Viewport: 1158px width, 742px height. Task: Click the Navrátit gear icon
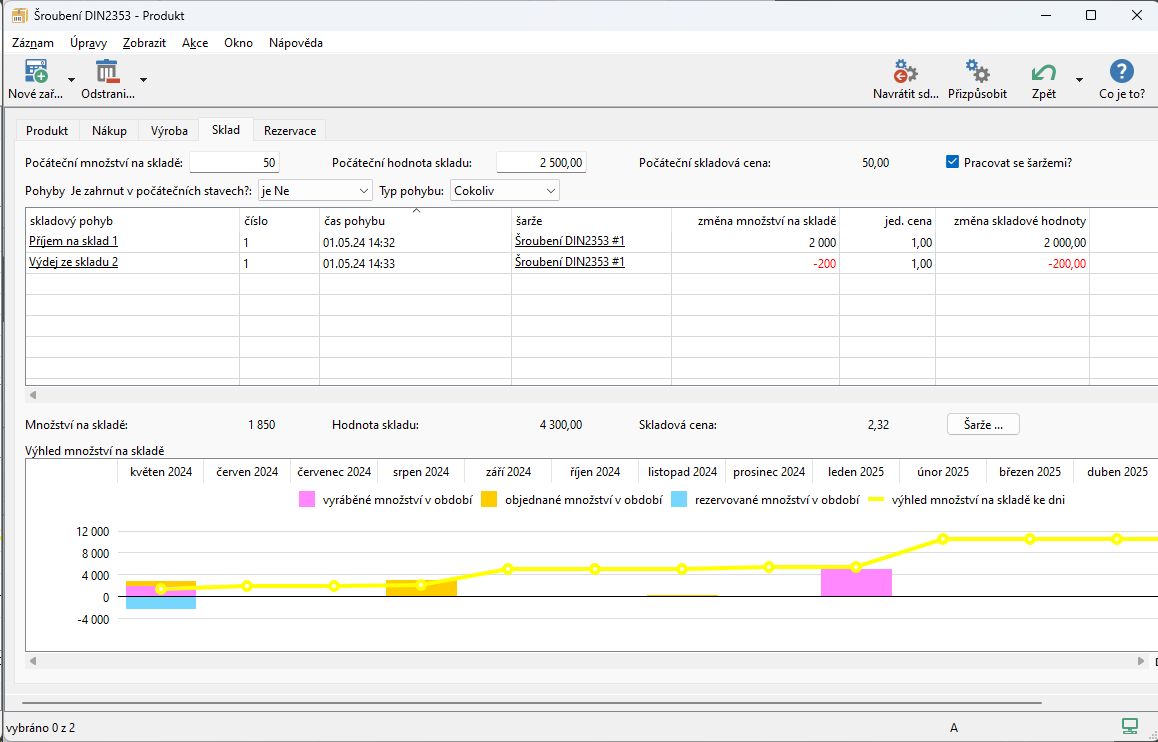pos(906,73)
